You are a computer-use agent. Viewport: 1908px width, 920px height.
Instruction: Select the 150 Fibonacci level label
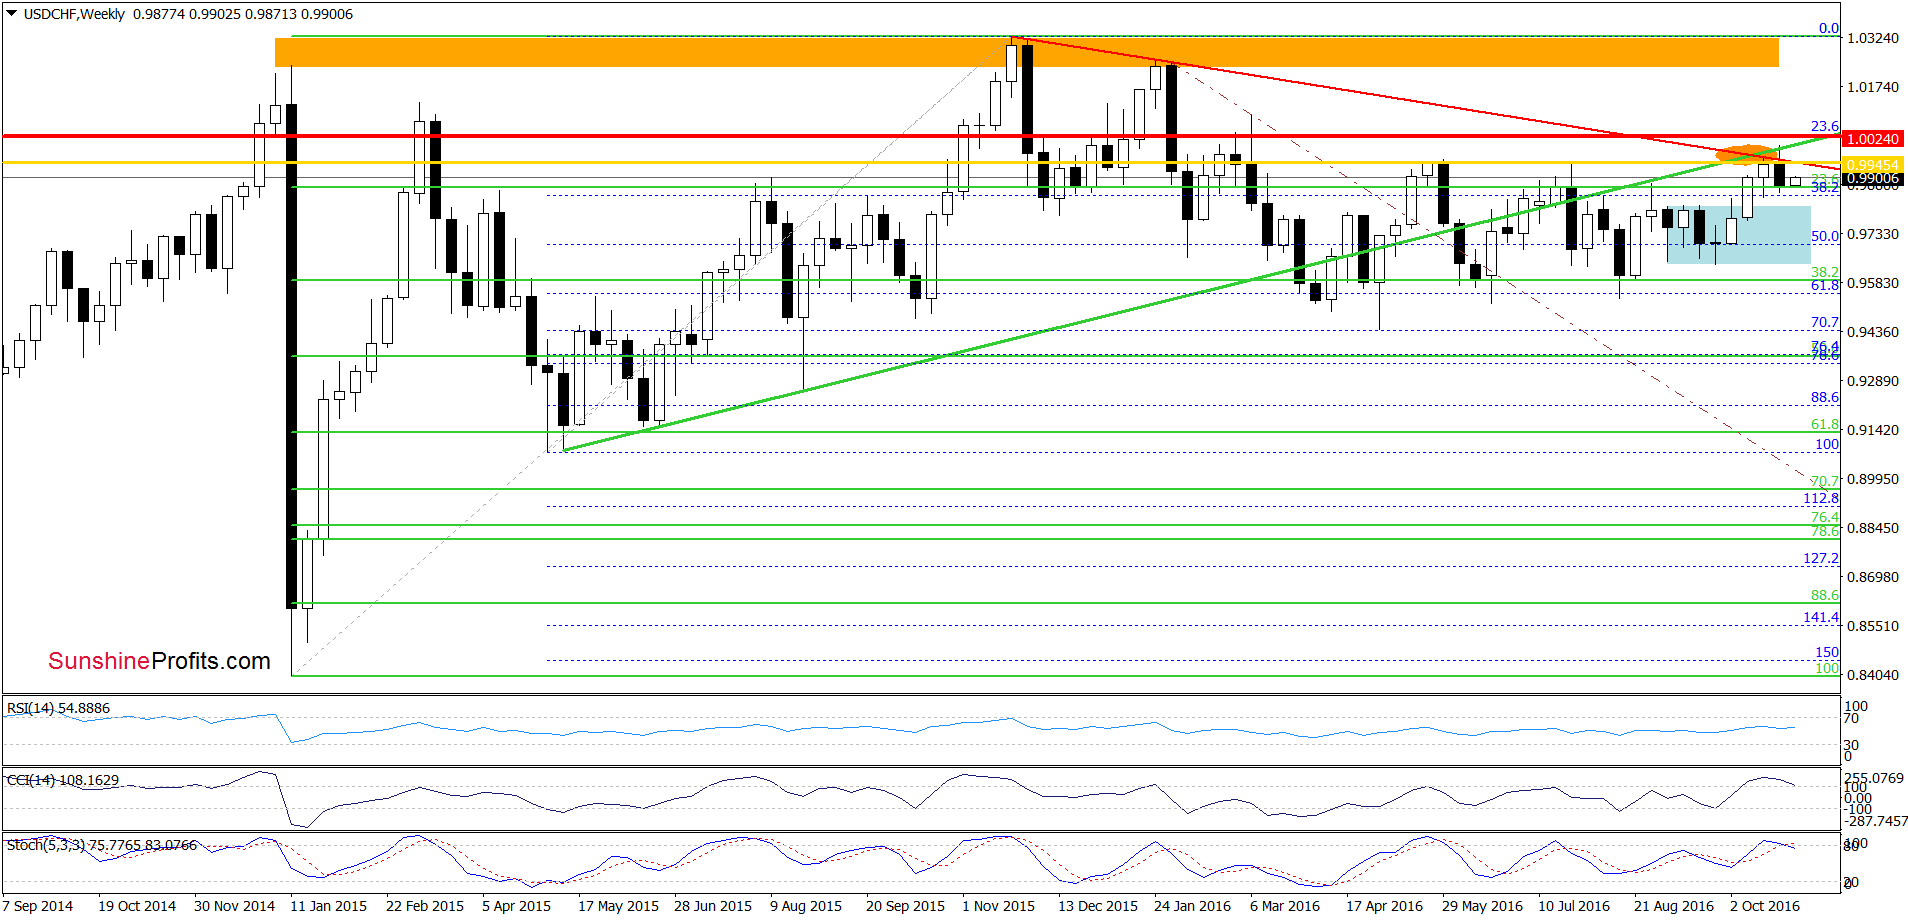click(x=1827, y=652)
